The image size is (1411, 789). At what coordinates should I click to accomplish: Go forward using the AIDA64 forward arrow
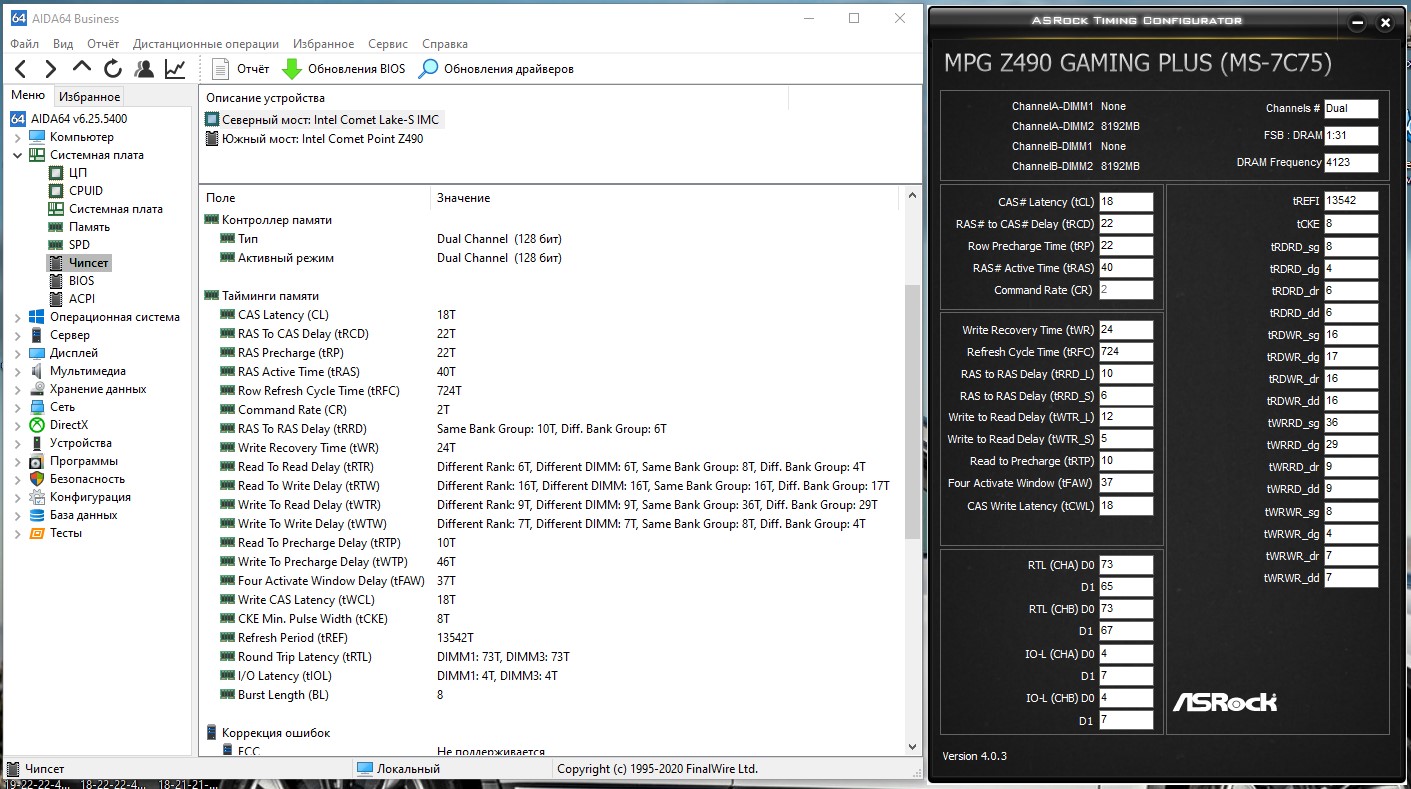click(x=51, y=69)
